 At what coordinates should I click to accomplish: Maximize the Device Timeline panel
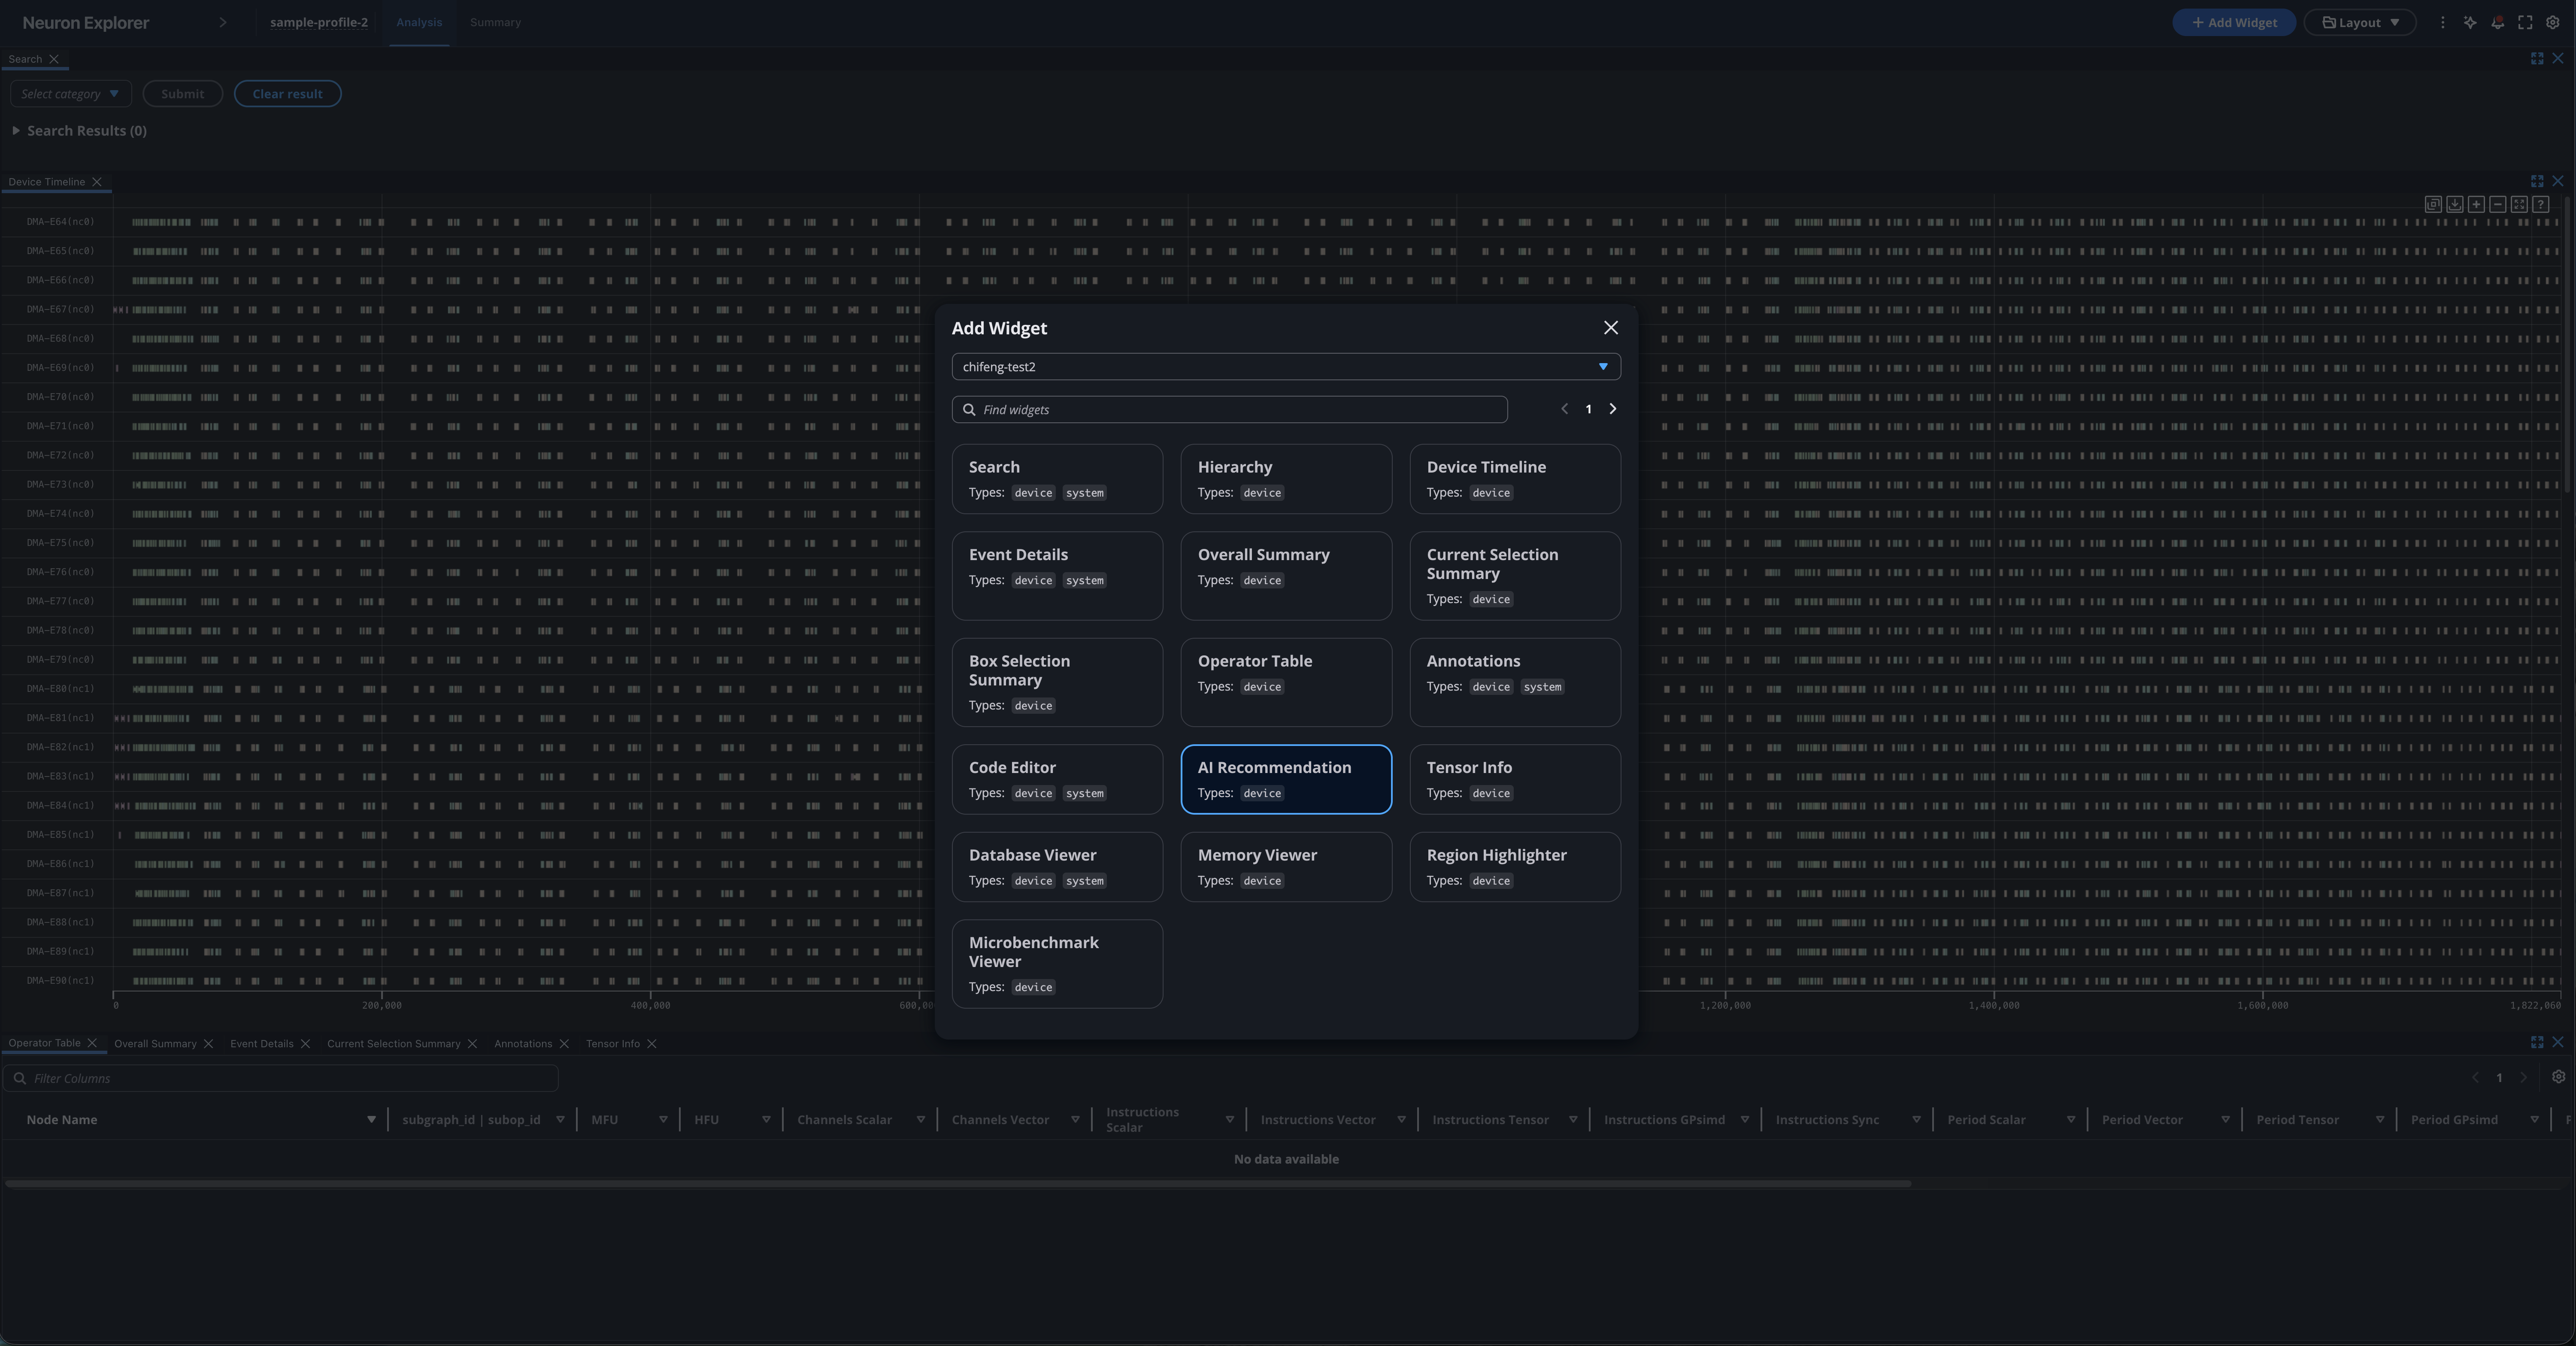pos(2537,181)
